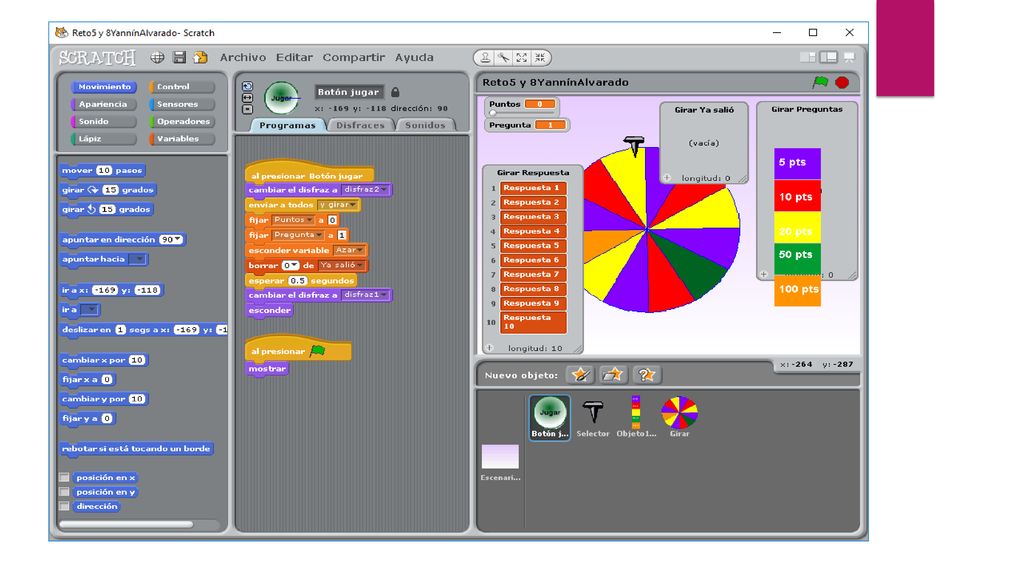Screen dimensions: 1024x576
Task: Select the Escenario stage thumbnail
Action: point(500,462)
